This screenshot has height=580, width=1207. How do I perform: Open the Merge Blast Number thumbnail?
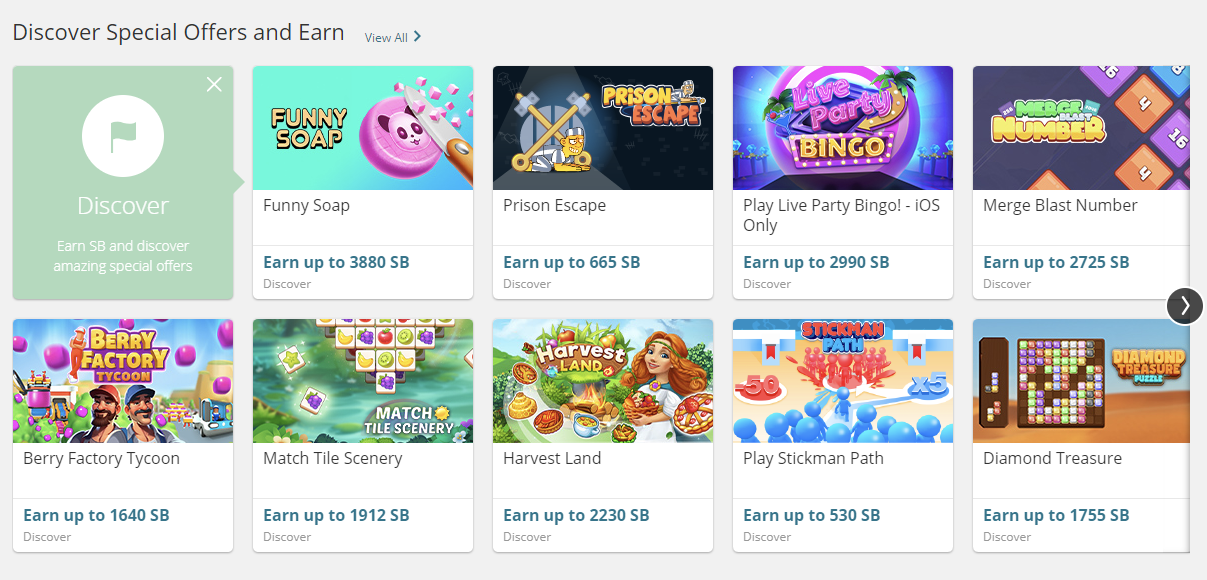click(1080, 128)
